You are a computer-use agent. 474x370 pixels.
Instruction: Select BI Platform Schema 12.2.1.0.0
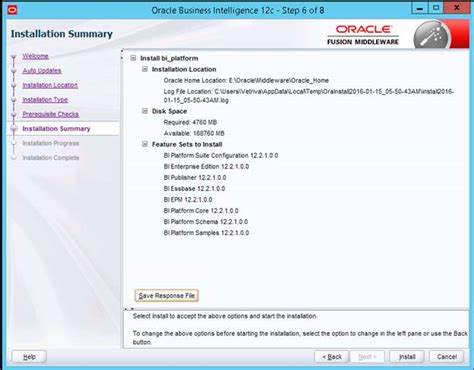(206, 222)
